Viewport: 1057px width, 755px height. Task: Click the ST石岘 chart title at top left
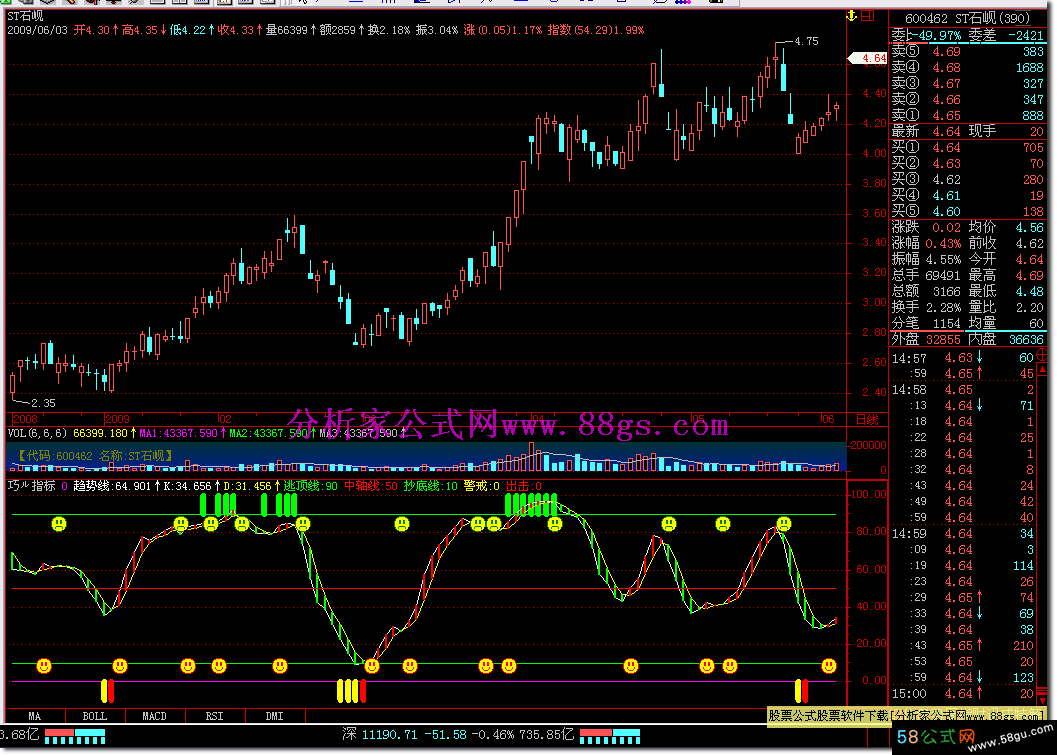tap(25, 16)
